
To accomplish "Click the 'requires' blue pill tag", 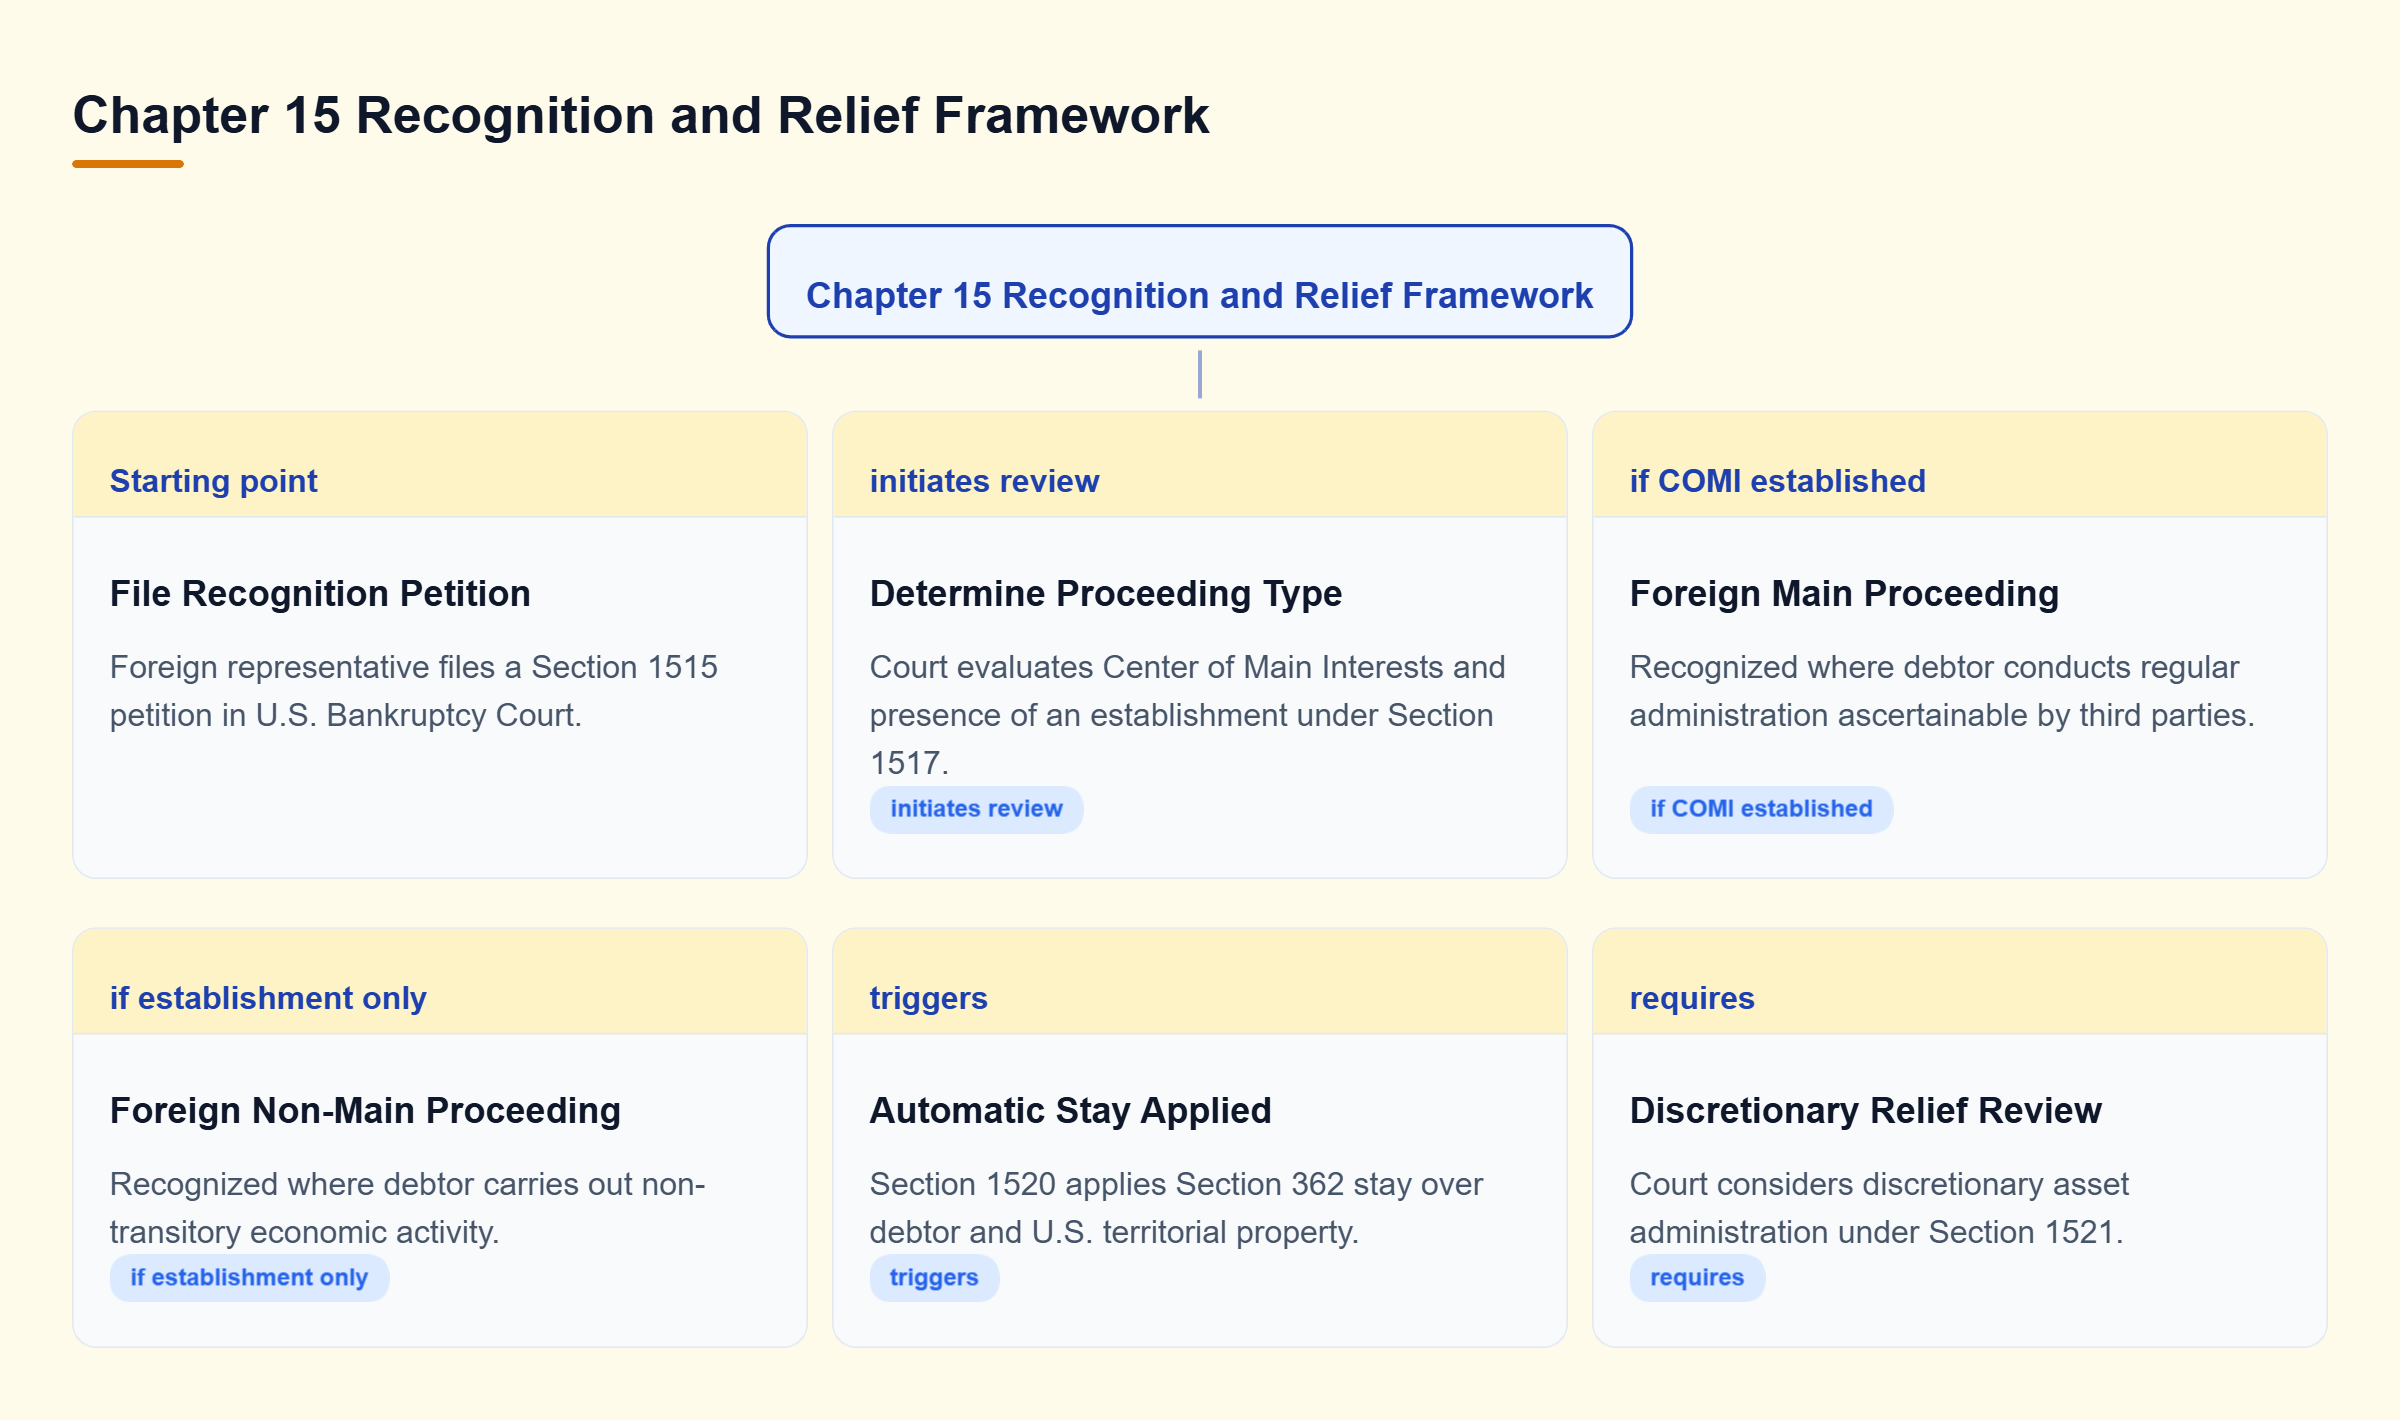I will tap(1697, 1277).
